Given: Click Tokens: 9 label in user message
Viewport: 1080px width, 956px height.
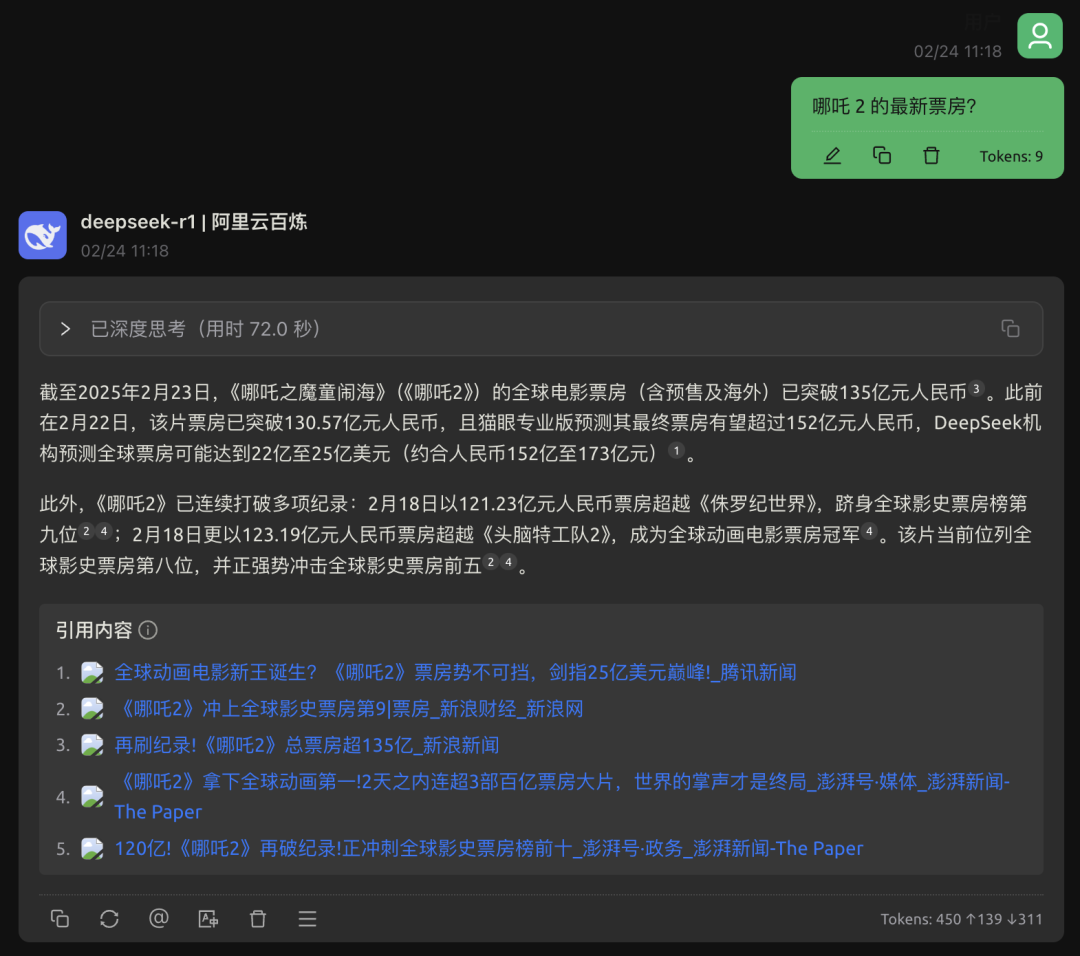Looking at the screenshot, I should tap(1011, 156).
